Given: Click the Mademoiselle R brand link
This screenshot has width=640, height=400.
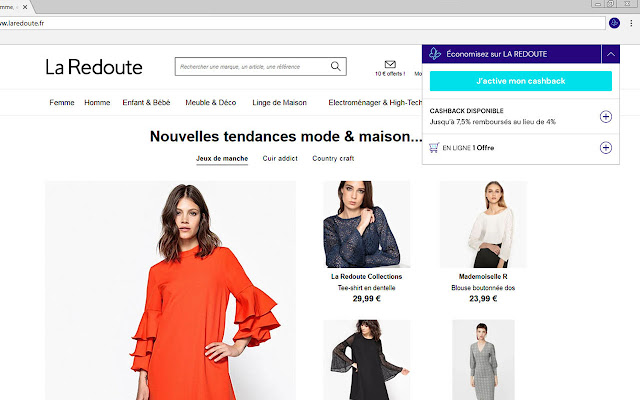Looking at the screenshot, I should [483, 276].
